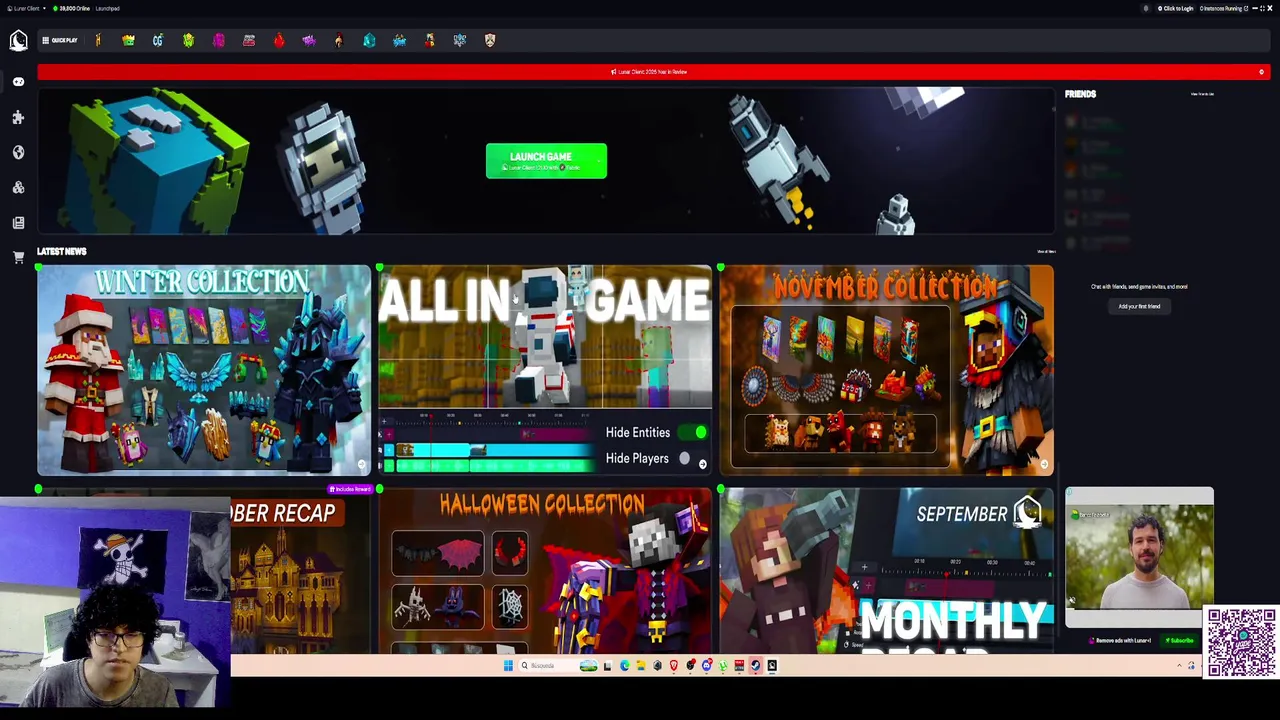Select the shield crest server icon
1280x720 pixels.
(x=489, y=40)
